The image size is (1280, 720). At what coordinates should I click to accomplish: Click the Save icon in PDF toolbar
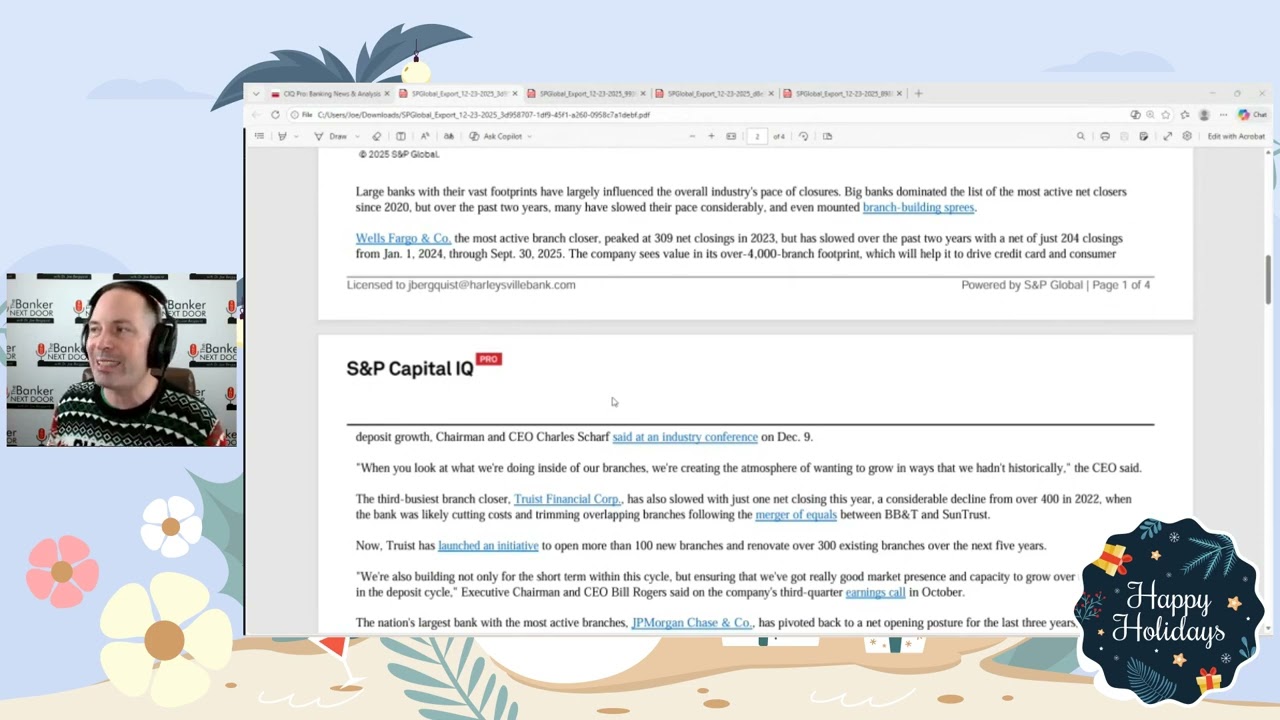click(x=1124, y=136)
